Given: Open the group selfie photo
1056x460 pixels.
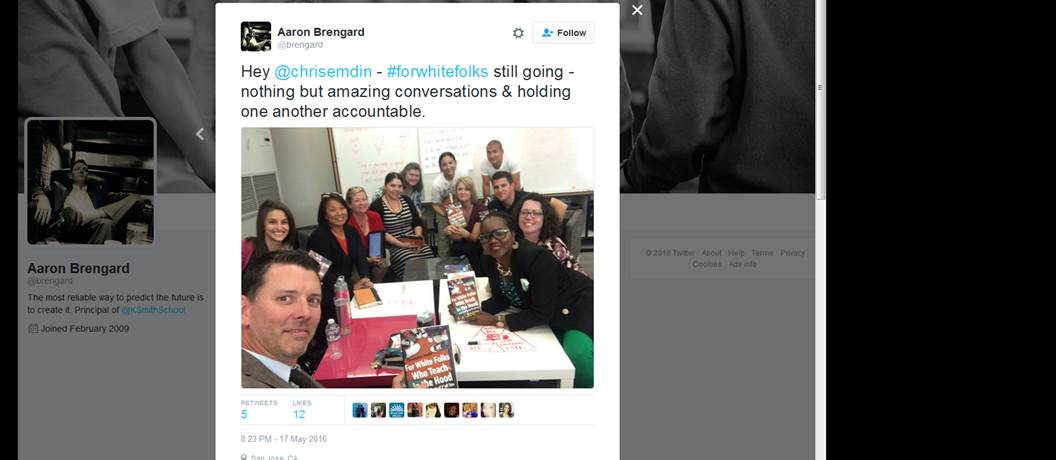Looking at the screenshot, I should (x=418, y=258).
